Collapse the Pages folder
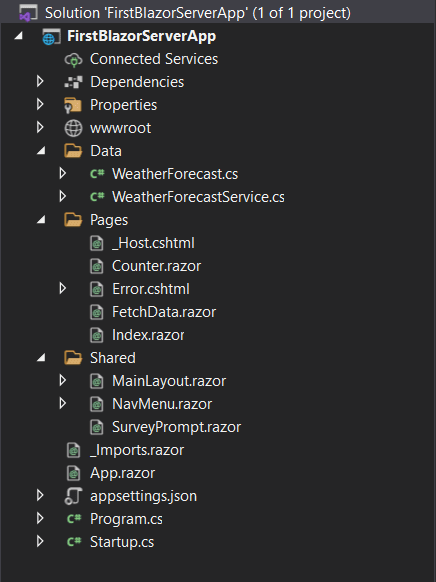The height and width of the screenshot is (582, 436). (41, 219)
